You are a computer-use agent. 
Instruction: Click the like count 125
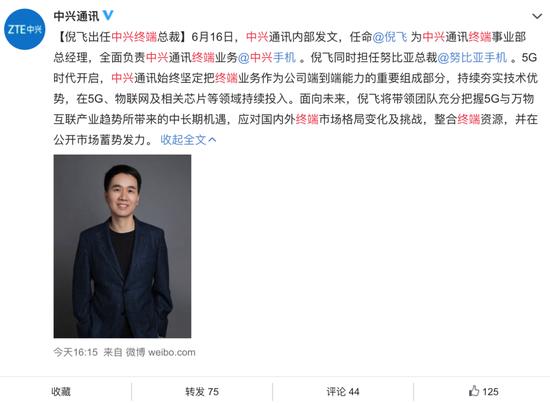(490, 391)
